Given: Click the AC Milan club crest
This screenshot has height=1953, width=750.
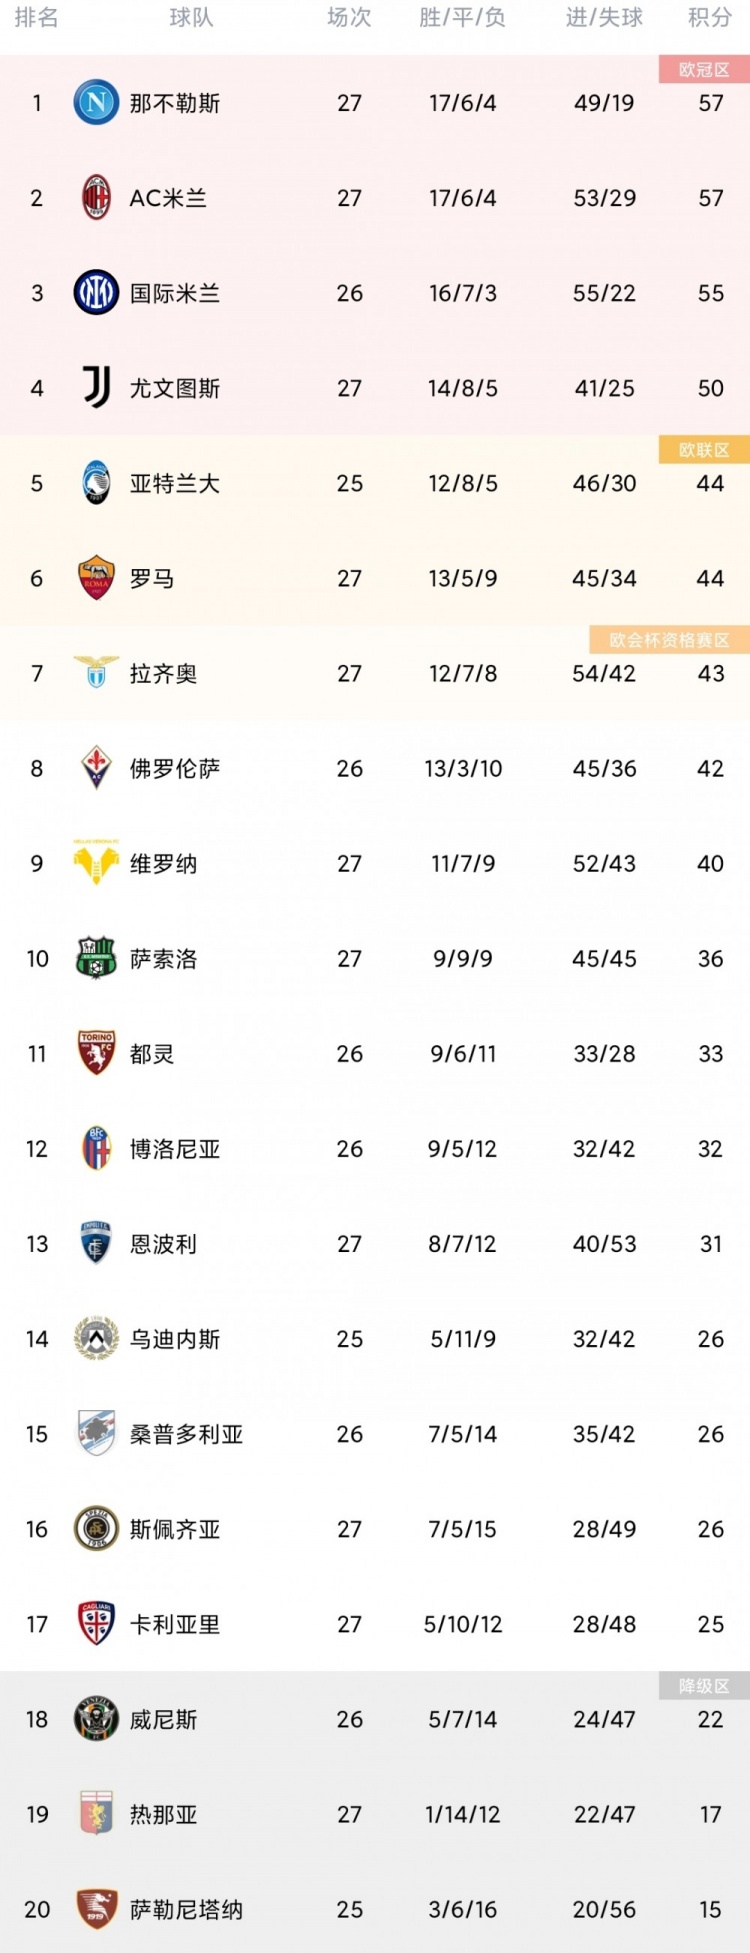Looking at the screenshot, I should [x=96, y=198].
